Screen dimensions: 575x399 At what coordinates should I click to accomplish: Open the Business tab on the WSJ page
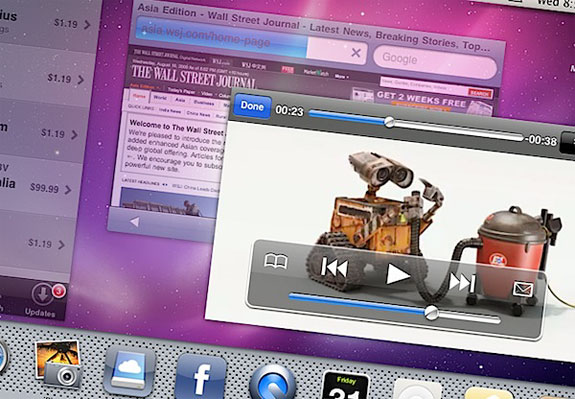[204, 103]
